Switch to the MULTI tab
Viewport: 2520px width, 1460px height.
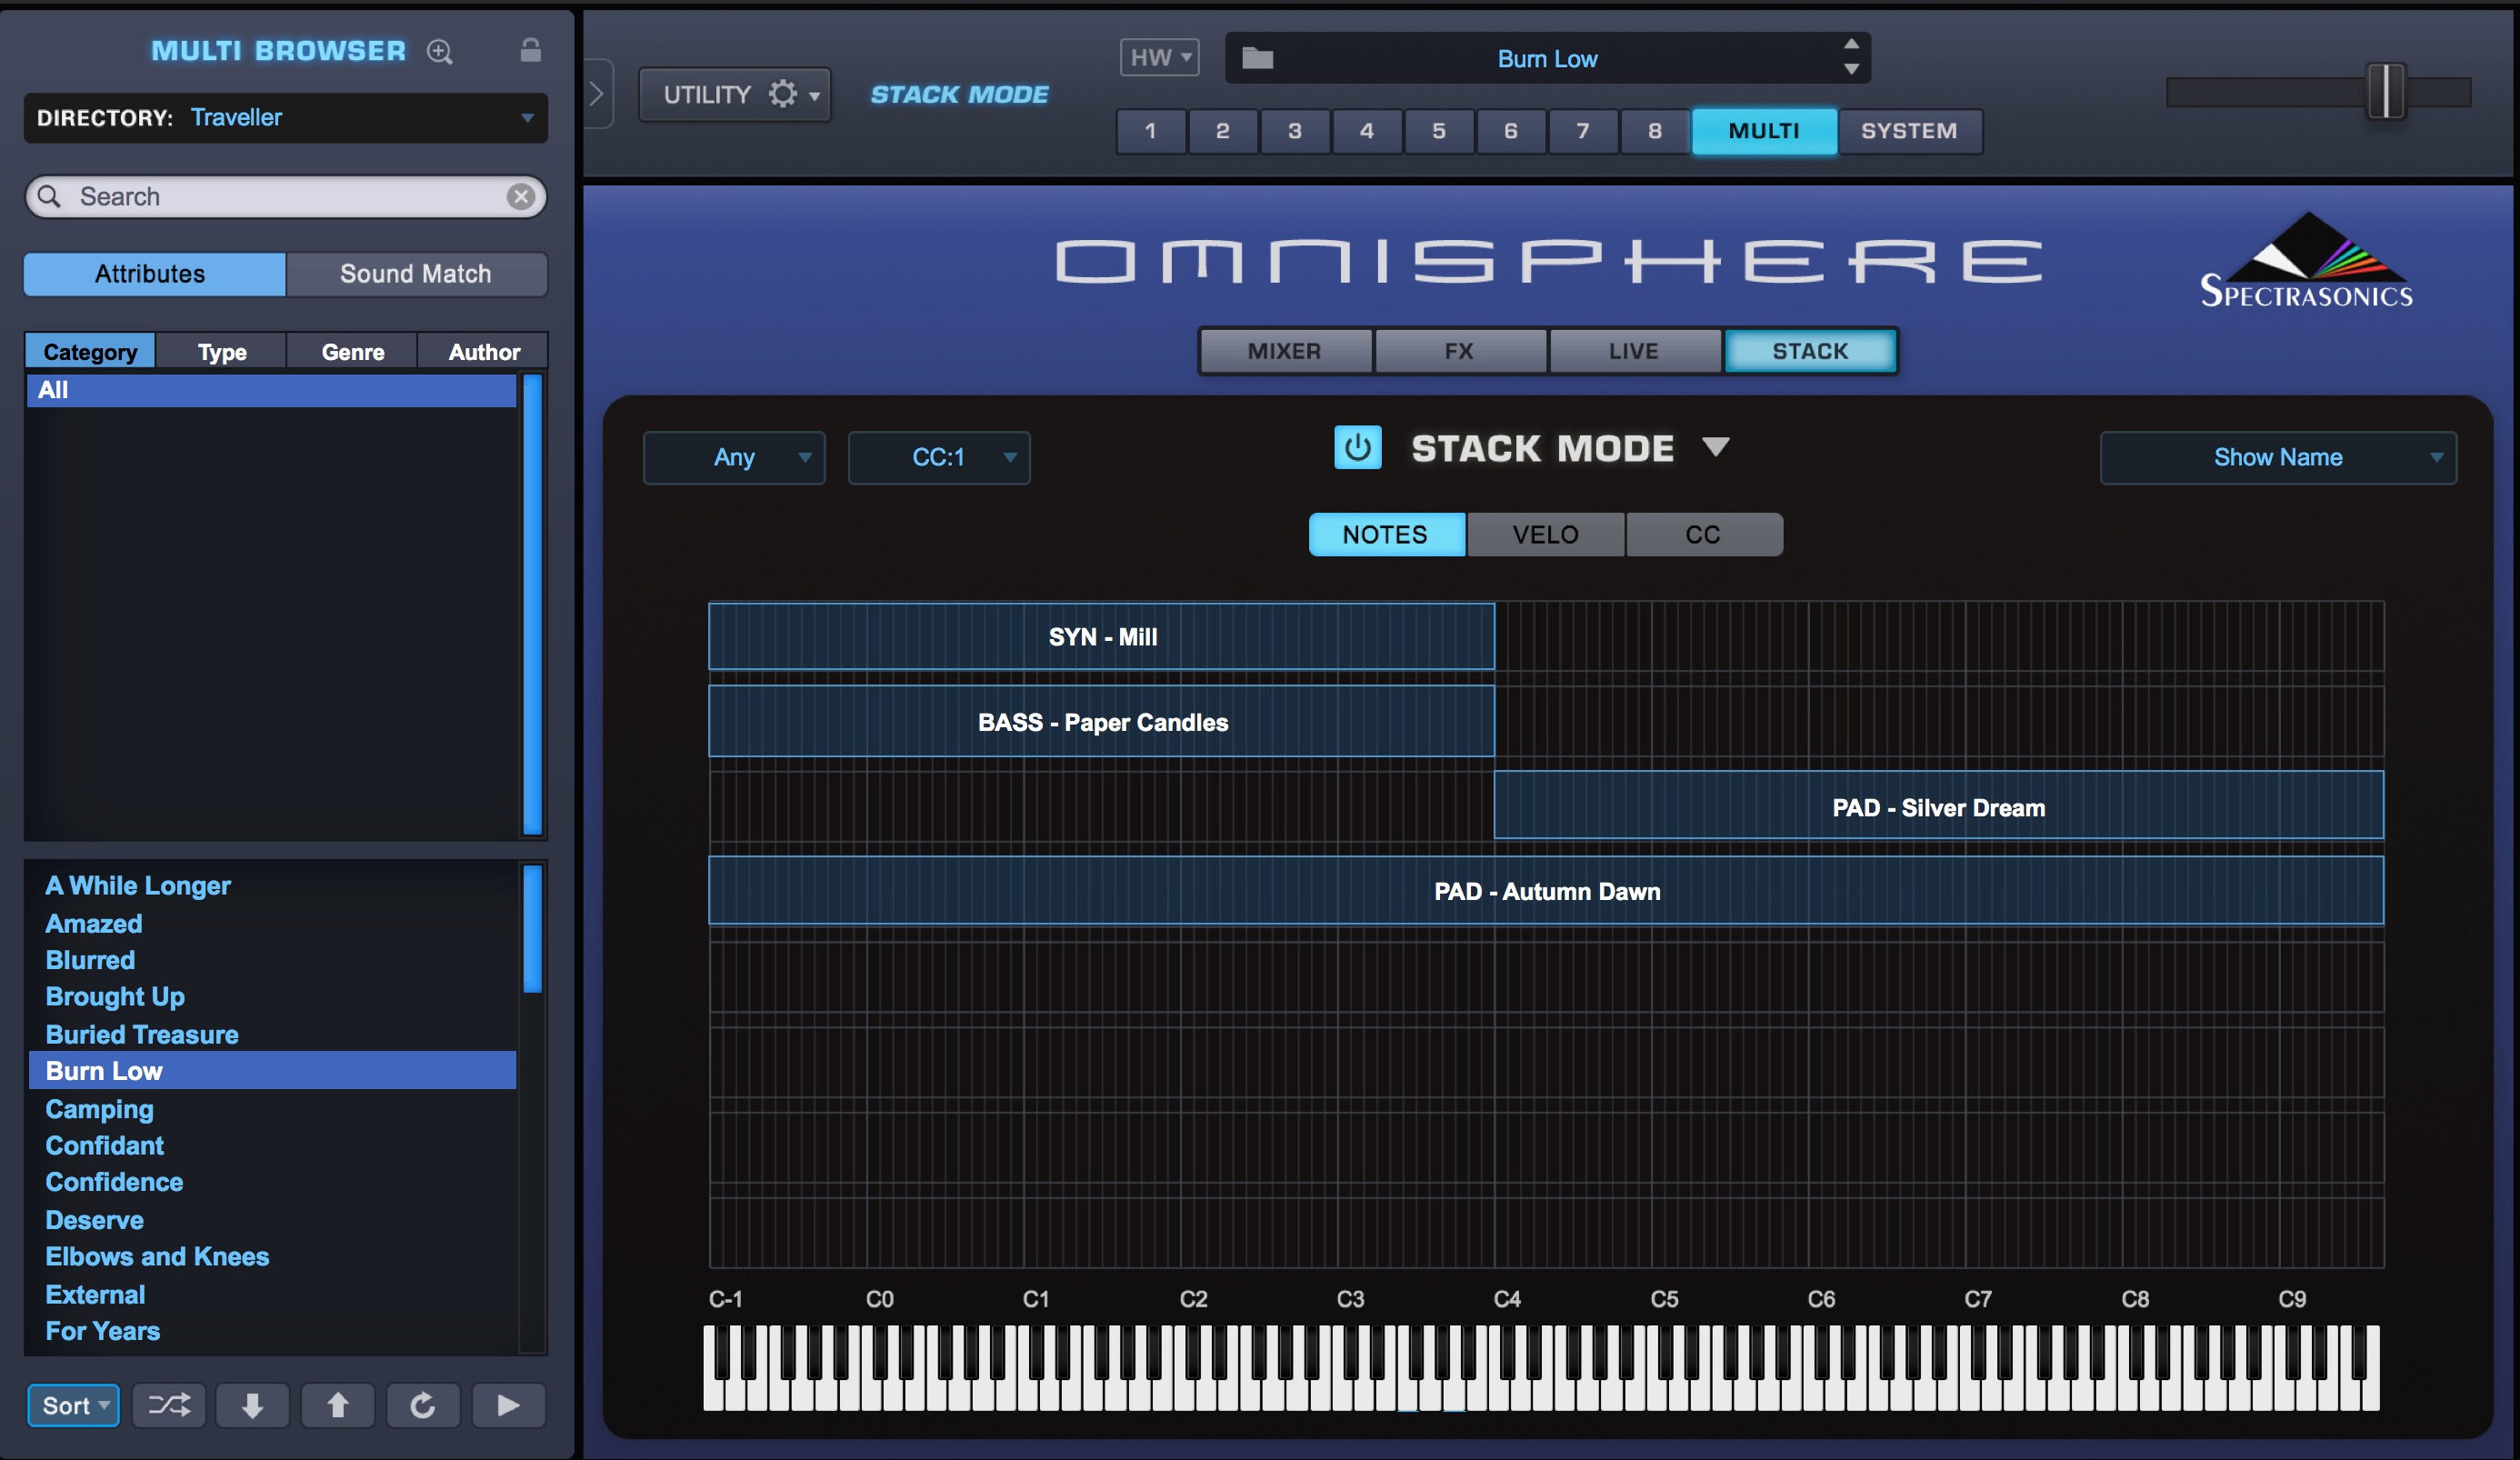[x=1764, y=131]
